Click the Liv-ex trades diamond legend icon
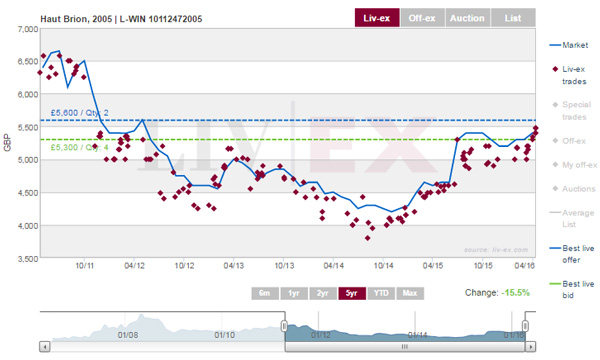The image size is (600, 360). point(555,69)
